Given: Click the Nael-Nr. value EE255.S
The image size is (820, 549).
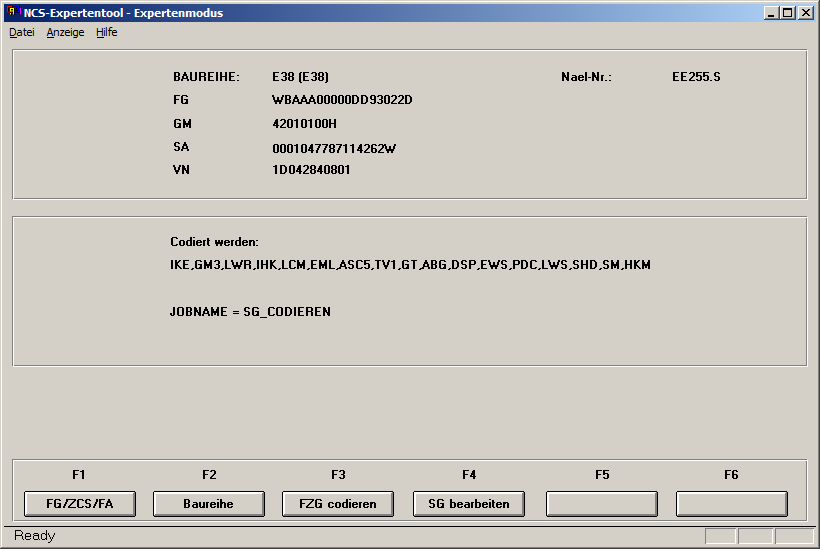Looking at the screenshot, I should [696, 76].
